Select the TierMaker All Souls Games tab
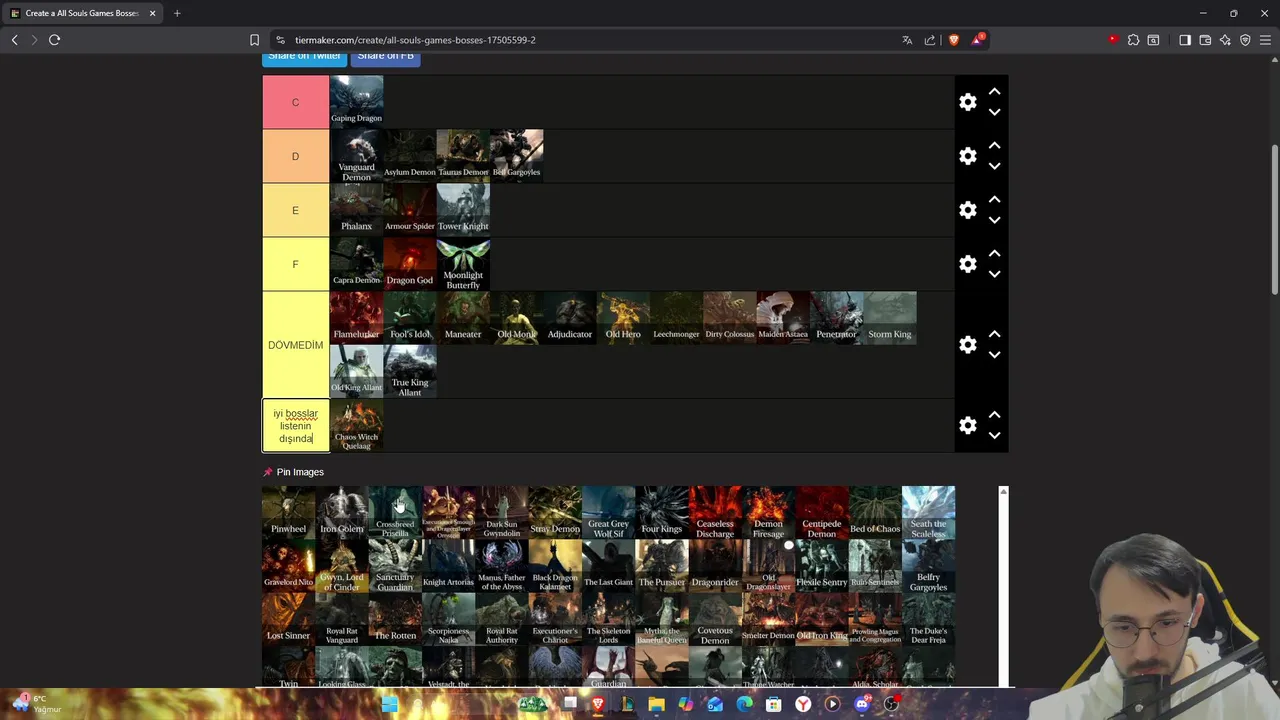This screenshot has height=720, width=1280. coord(83,13)
